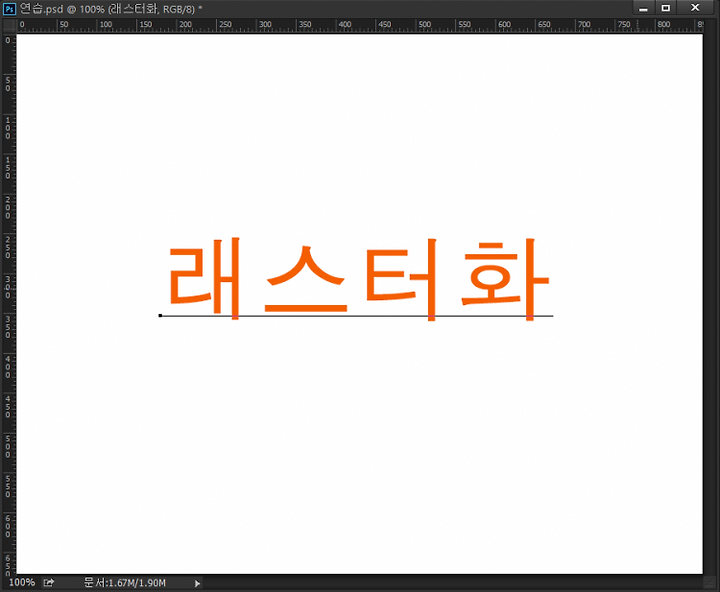Screen dimensions: 720x592
Task: Close the 연습.psd document window
Action: coord(695,8)
